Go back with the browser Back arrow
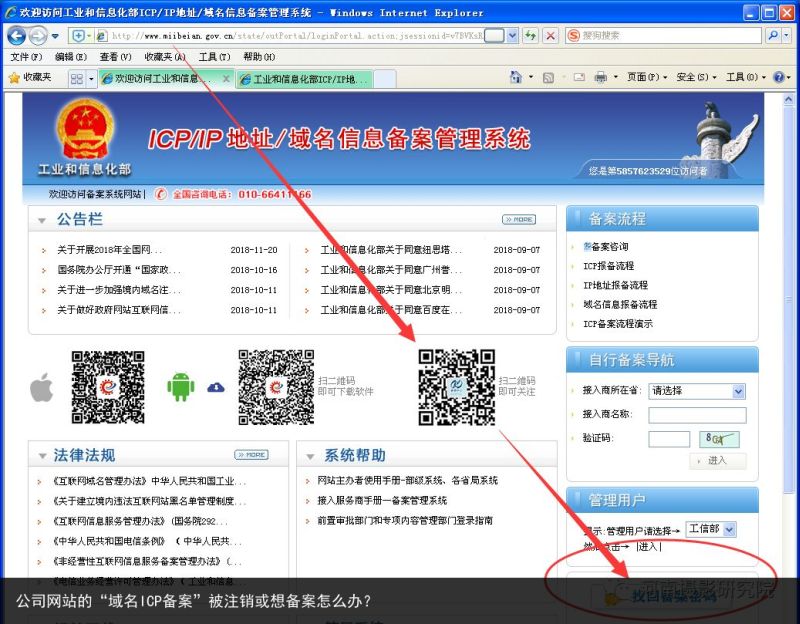The image size is (800, 624). 17,36
